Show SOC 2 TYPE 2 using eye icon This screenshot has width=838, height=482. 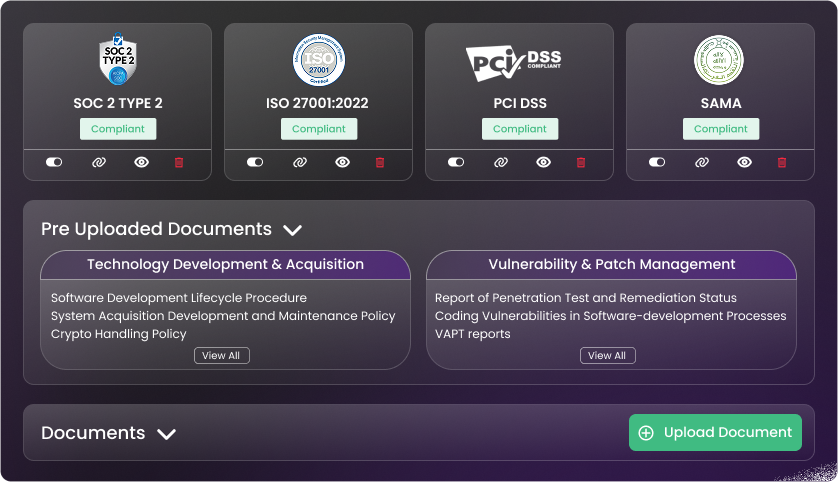[141, 162]
